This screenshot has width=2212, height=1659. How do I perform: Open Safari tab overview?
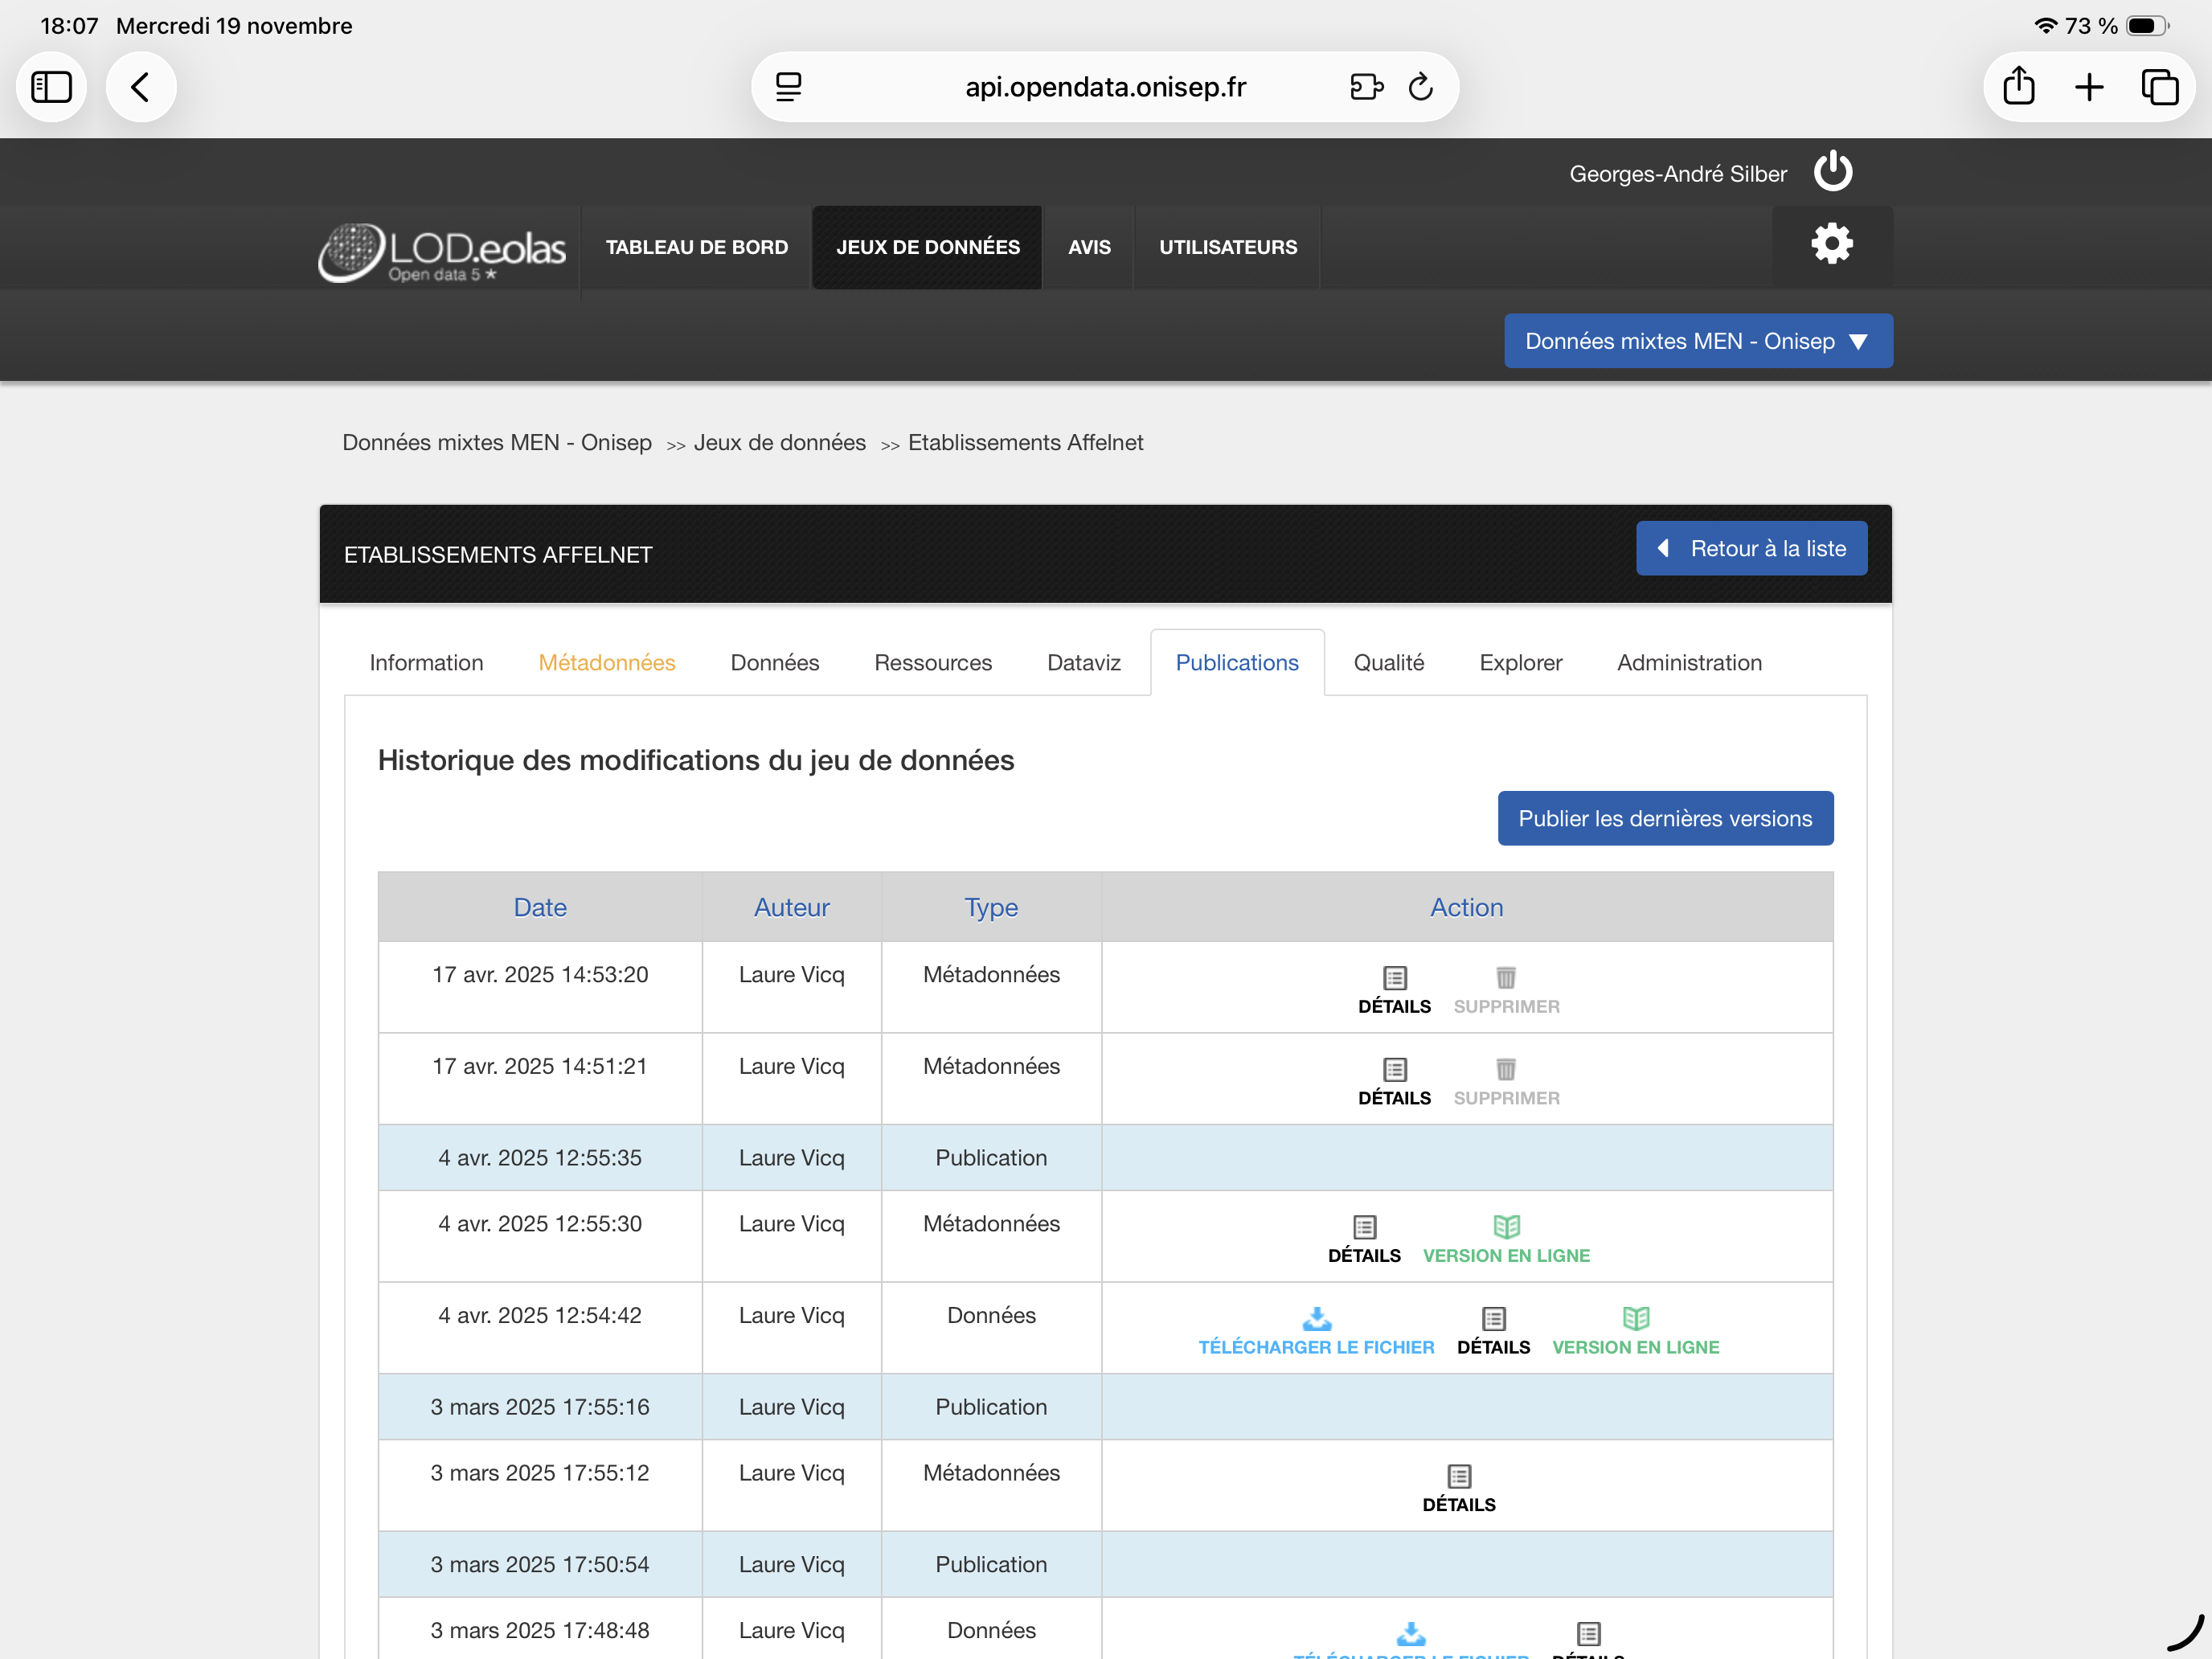pos(2159,87)
